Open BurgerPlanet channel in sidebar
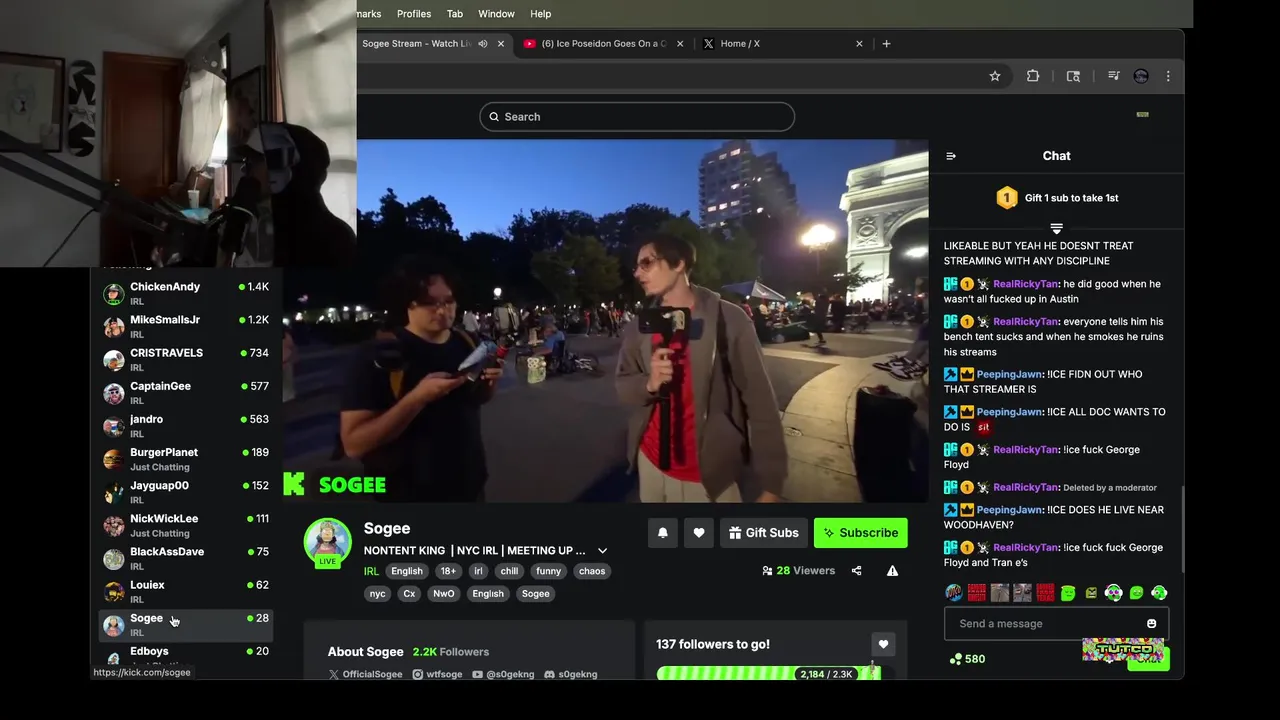The height and width of the screenshot is (720, 1280). 186,459
